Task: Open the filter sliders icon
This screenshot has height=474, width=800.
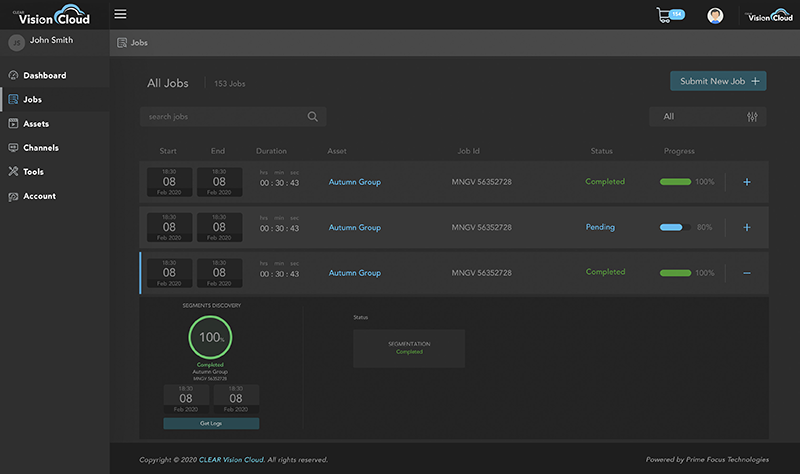Action: coord(752,117)
